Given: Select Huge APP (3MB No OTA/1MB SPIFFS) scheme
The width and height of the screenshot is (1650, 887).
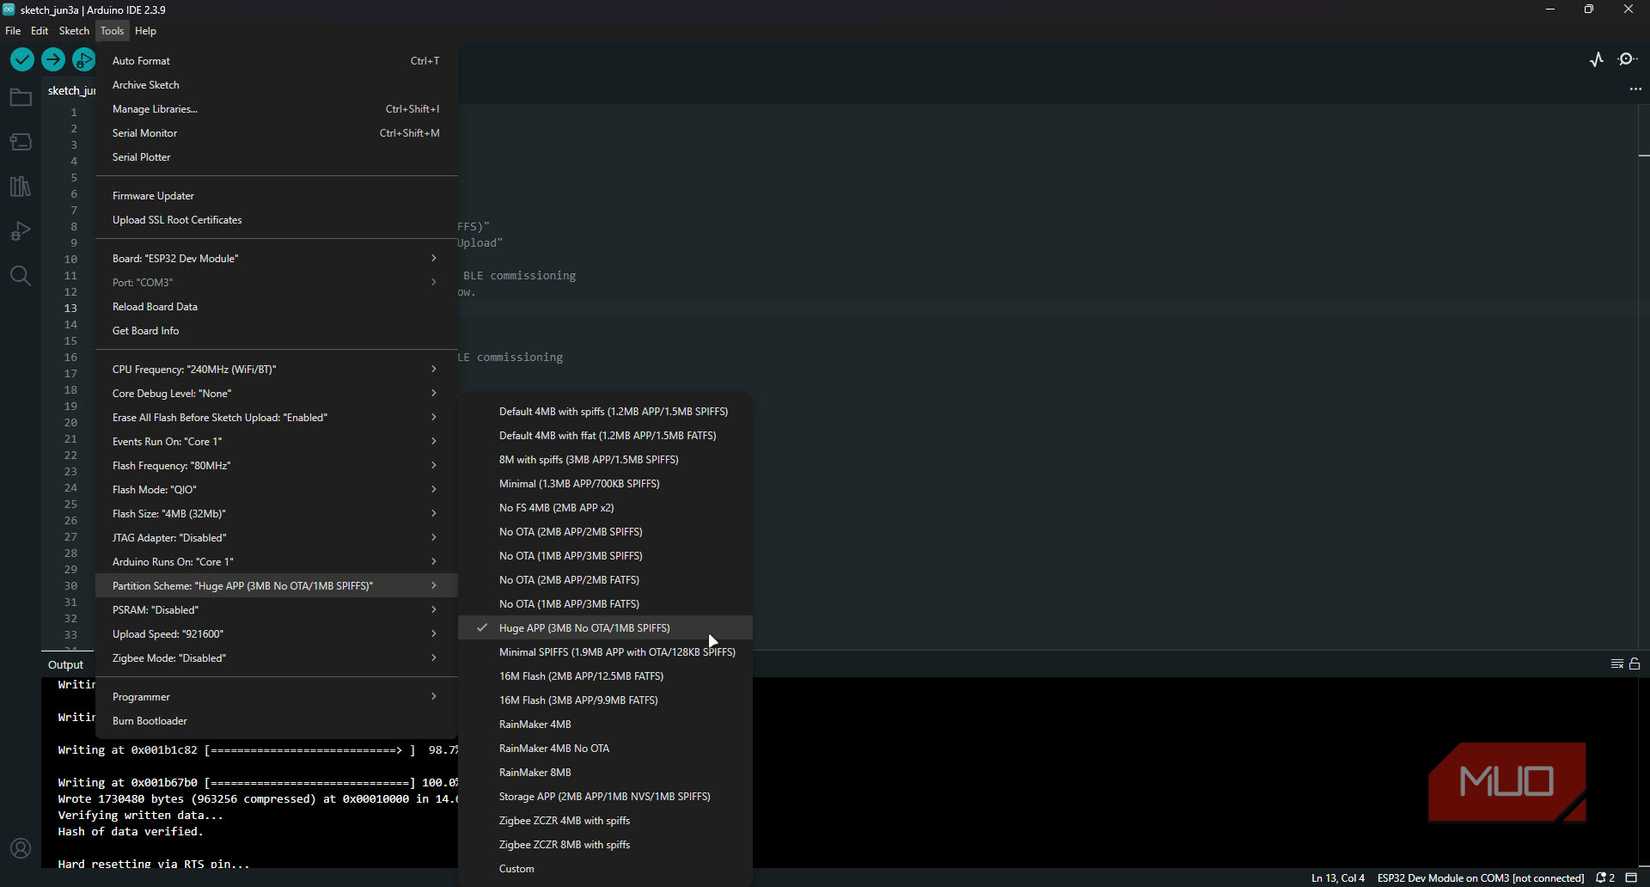Looking at the screenshot, I should tap(605, 628).
